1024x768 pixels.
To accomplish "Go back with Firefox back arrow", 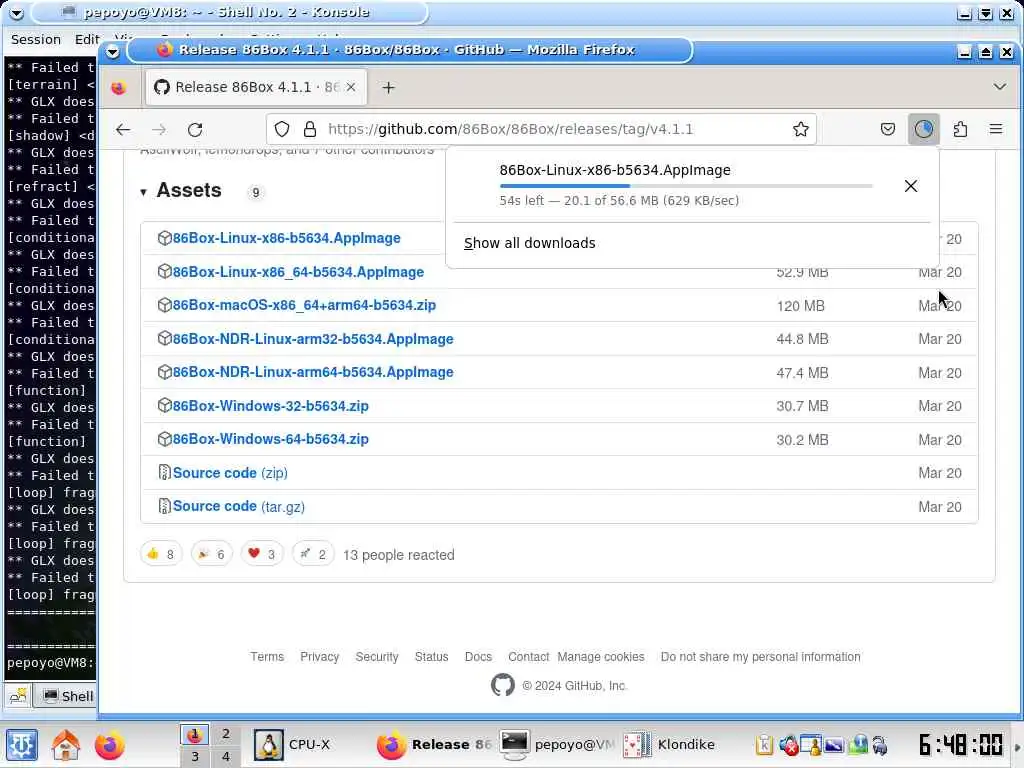I will (123, 129).
